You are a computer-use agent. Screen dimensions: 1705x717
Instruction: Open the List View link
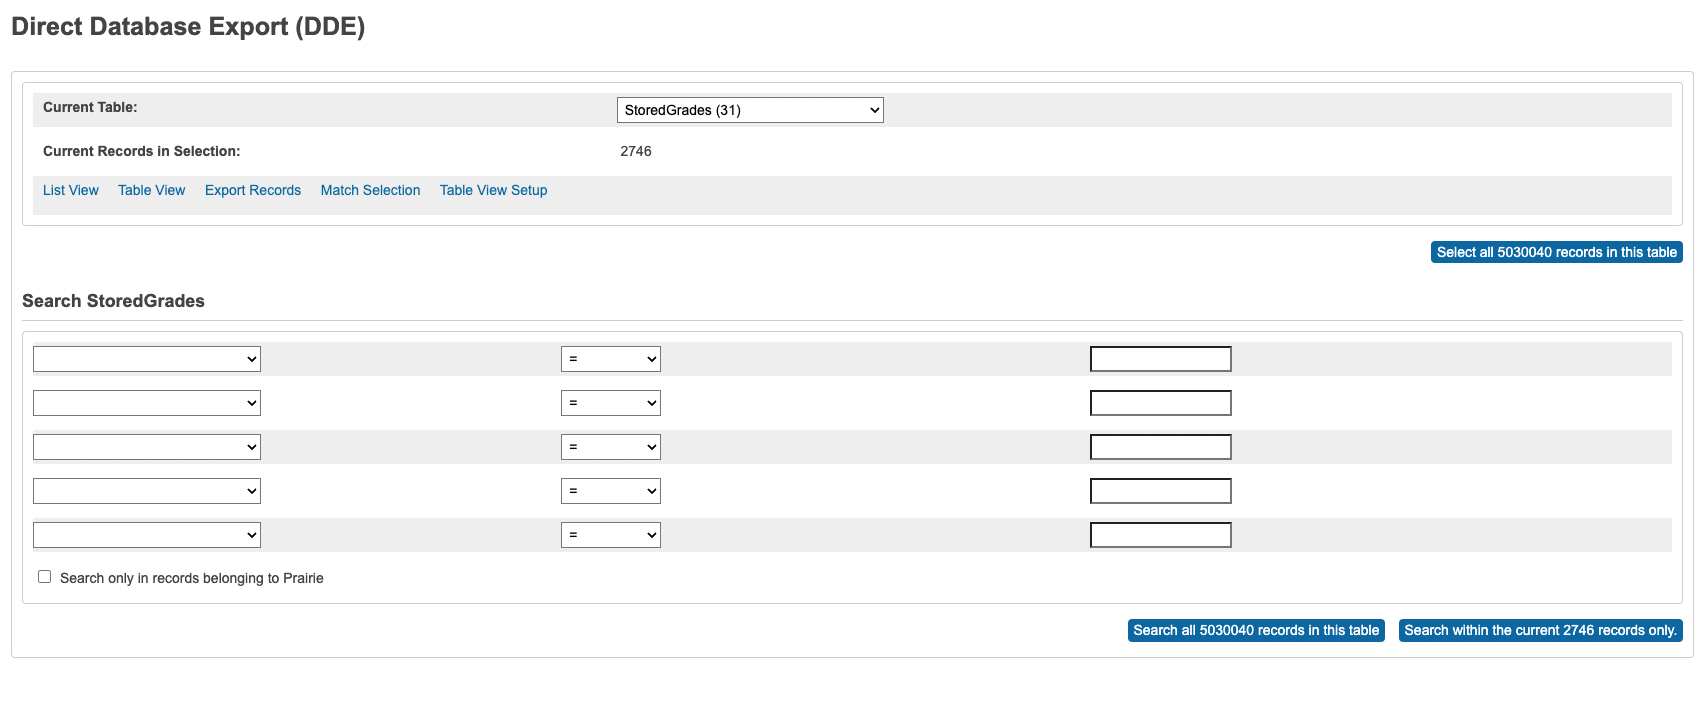pyautogui.click(x=71, y=190)
